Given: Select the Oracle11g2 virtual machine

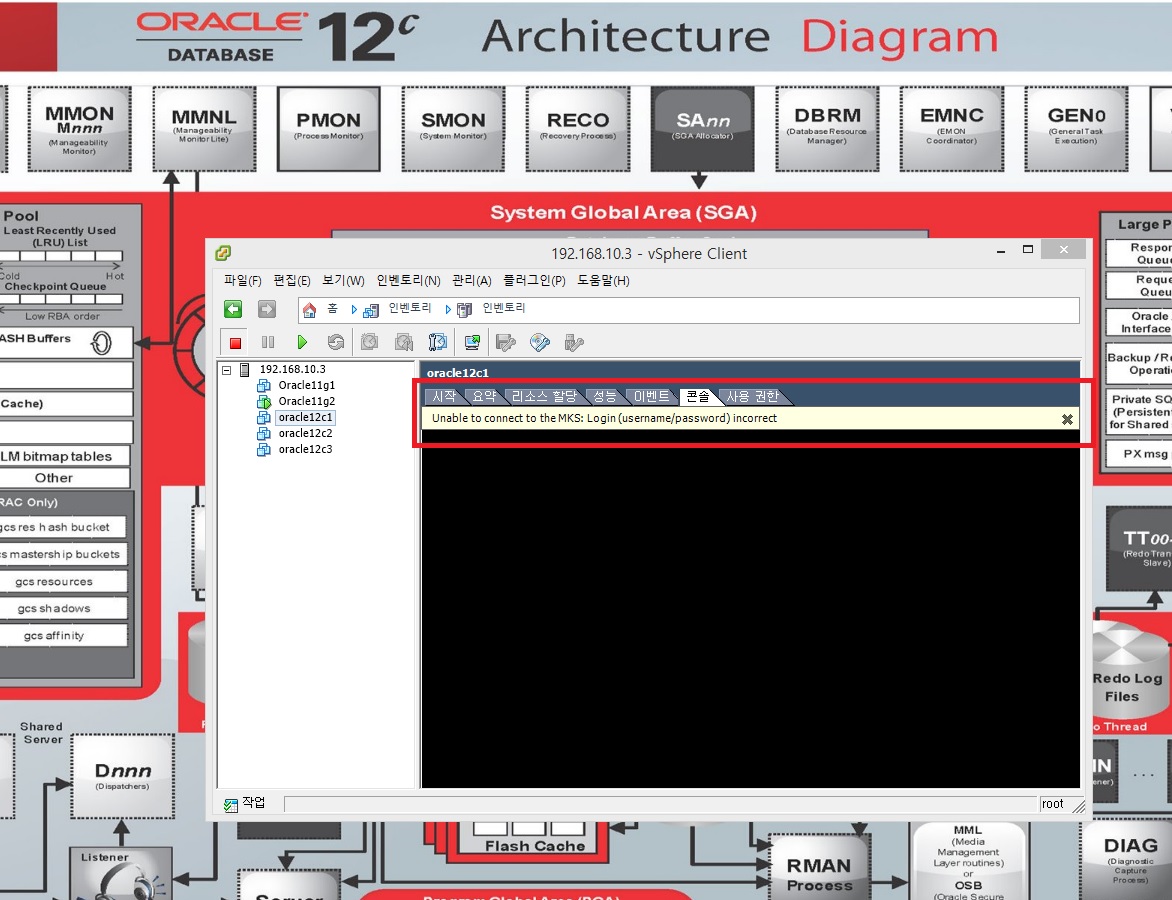Looking at the screenshot, I should 306,401.
